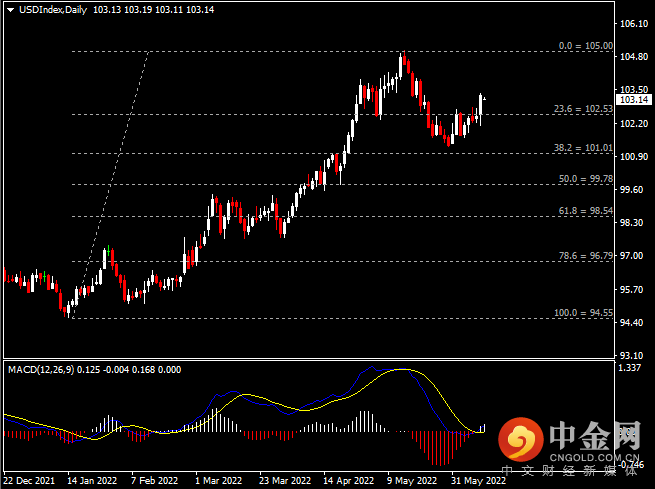The image size is (655, 489).
Task: Select the 38.2 = 101.01 retracement label
Action: 583,147
